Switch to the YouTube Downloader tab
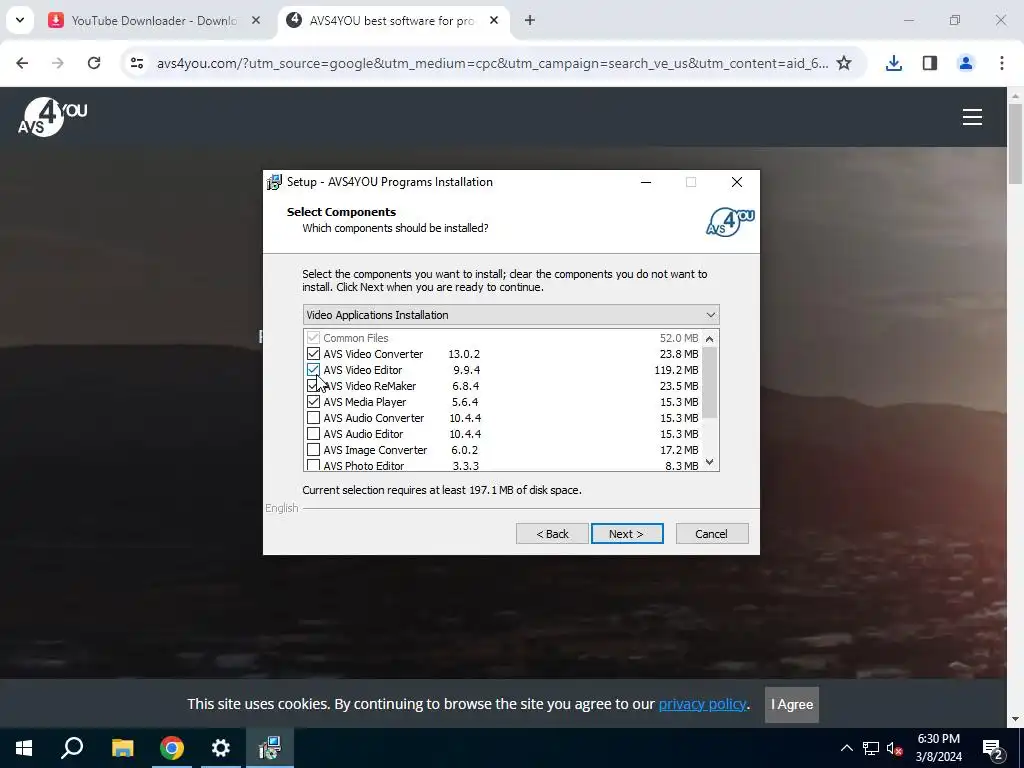1024x768 pixels. click(x=153, y=20)
